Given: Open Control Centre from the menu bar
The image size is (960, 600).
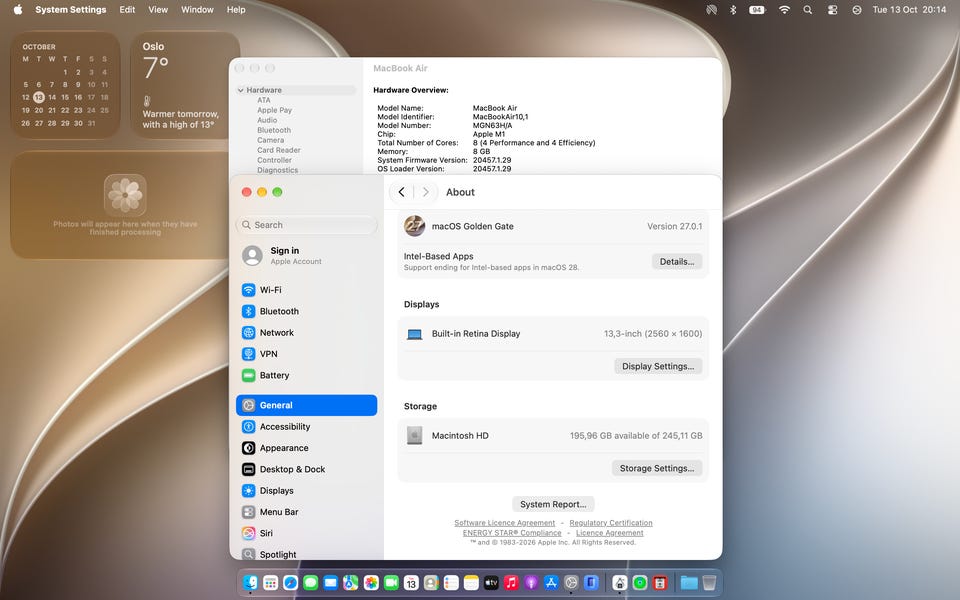Looking at the screenshot, I should 833,10.
